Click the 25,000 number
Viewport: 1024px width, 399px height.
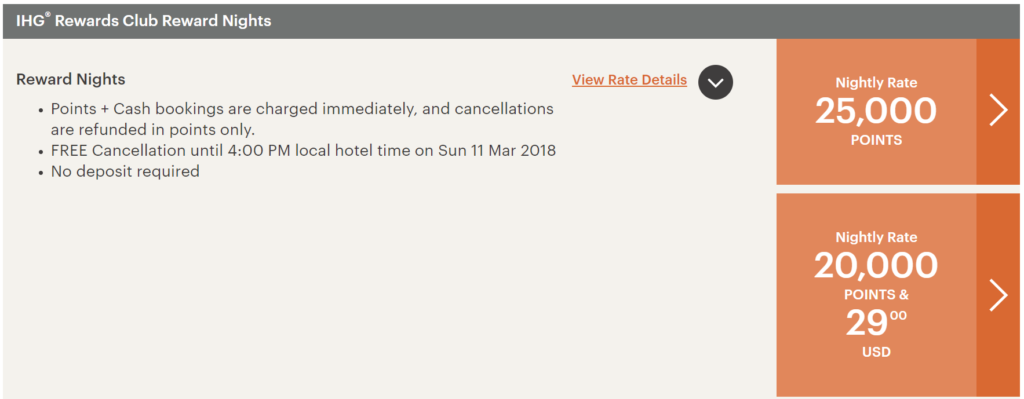(876, 112)
